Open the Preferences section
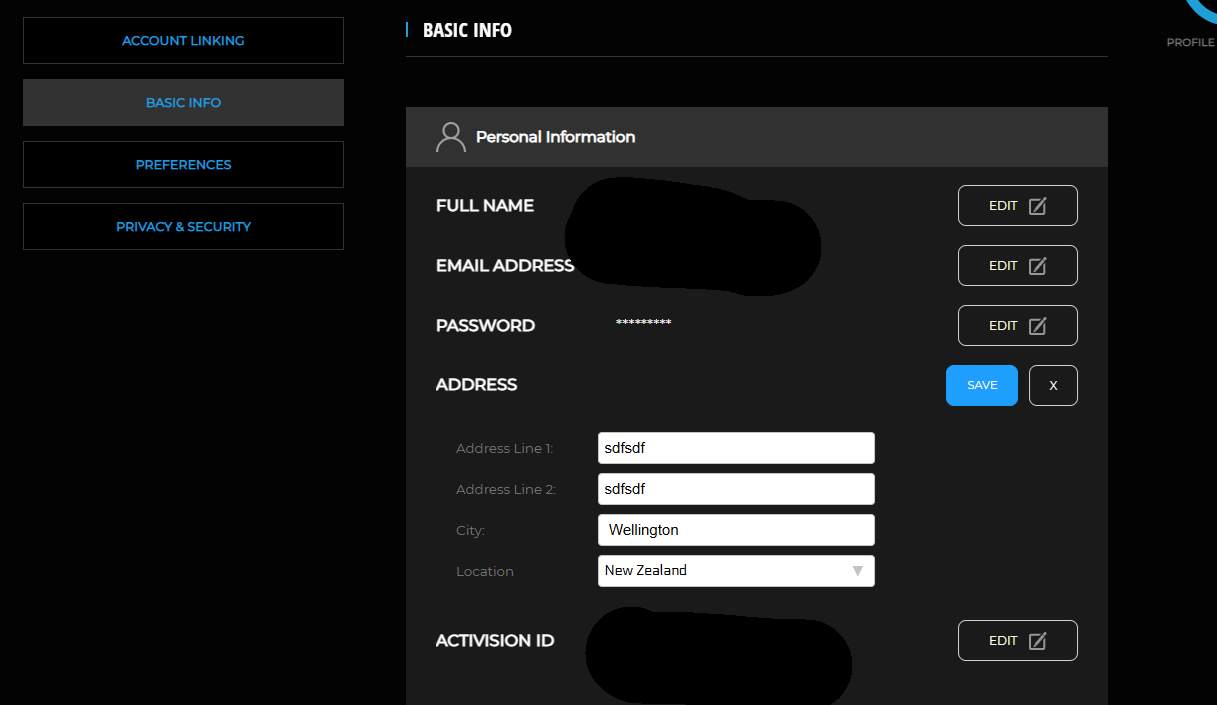 [x=183, y=165]
